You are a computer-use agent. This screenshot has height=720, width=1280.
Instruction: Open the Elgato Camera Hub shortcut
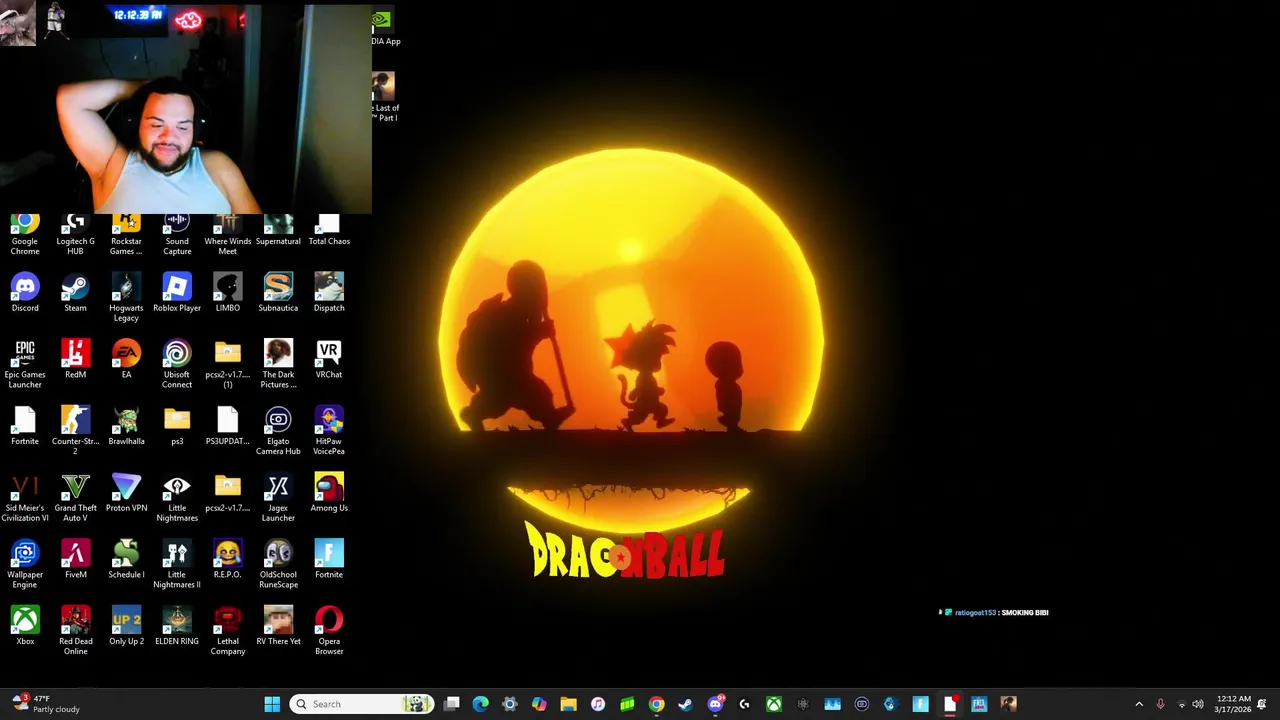click(278, 431)
